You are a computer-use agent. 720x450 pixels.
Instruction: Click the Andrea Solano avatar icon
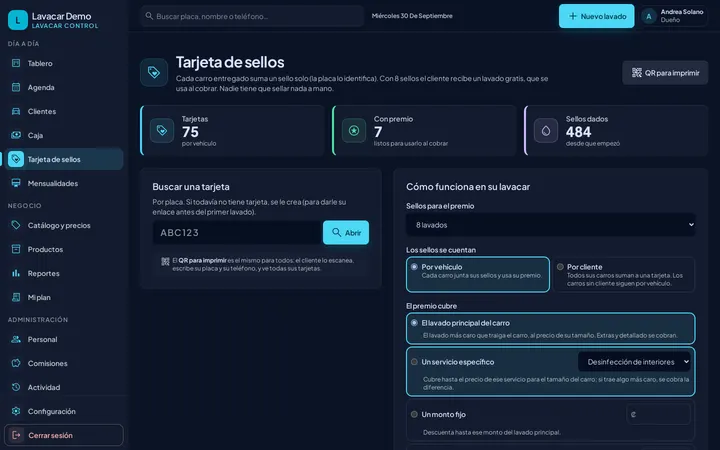[649, 17]
